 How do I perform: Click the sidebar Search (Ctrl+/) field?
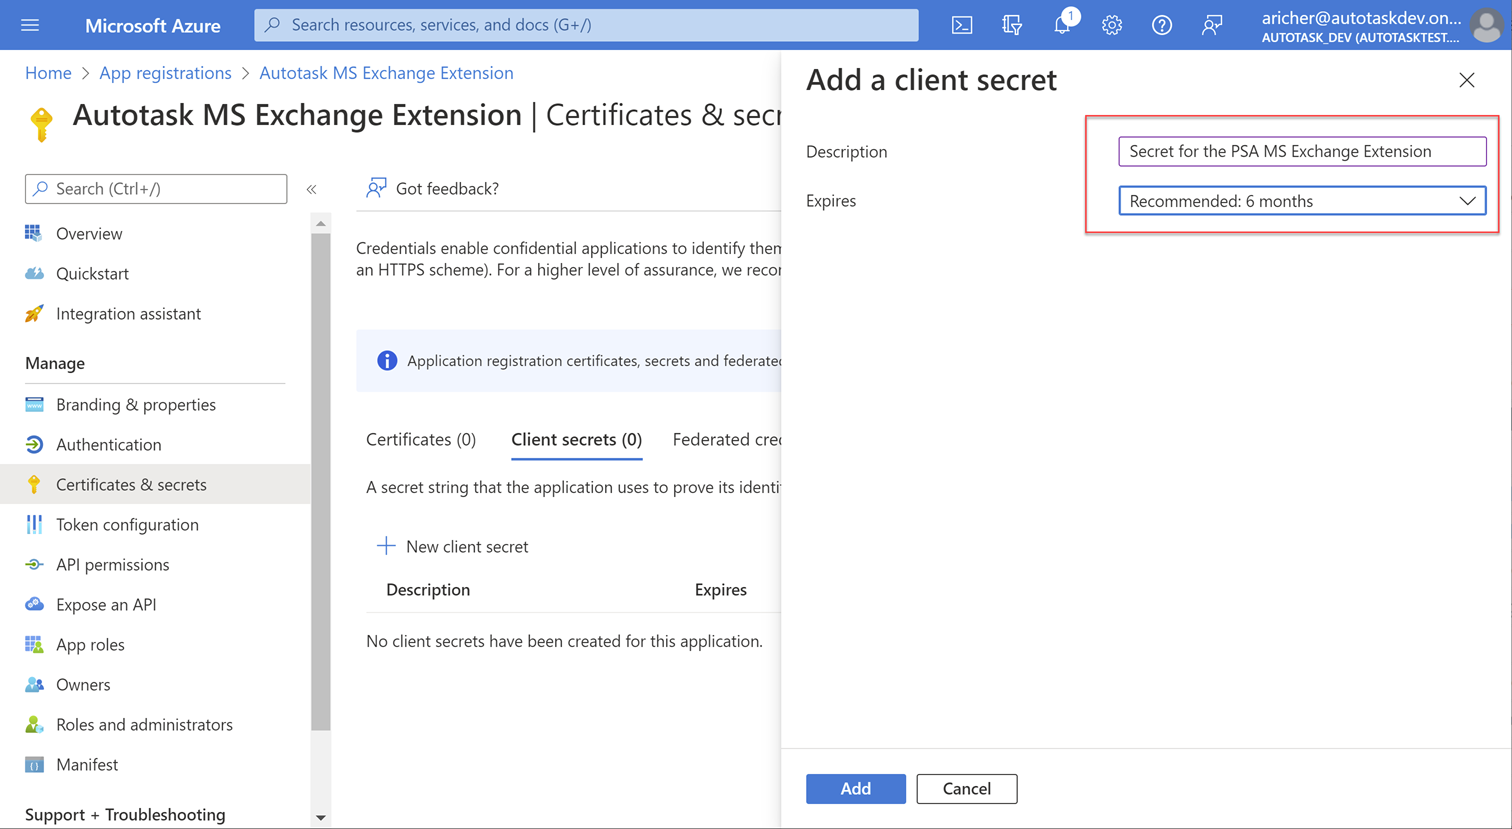click(x=156, y=189)
